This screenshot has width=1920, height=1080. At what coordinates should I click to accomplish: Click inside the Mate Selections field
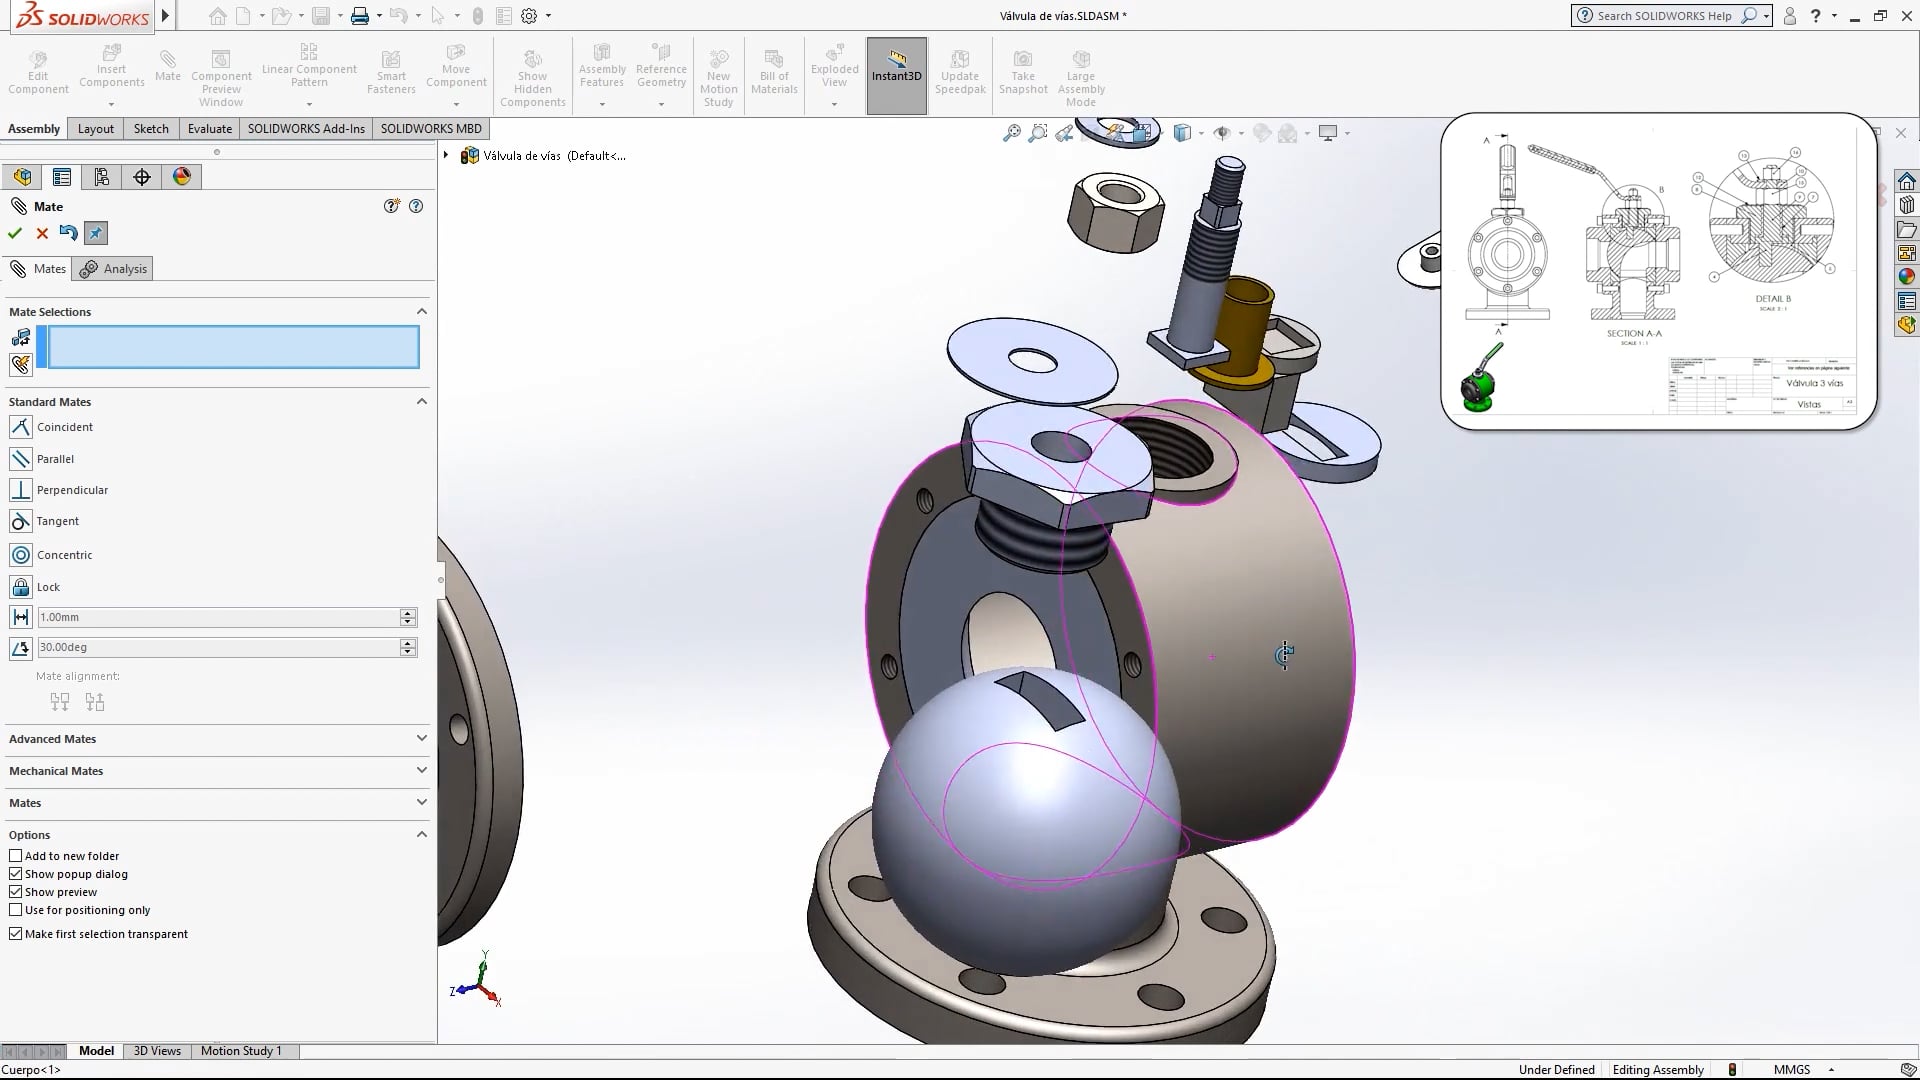[229, 347]
